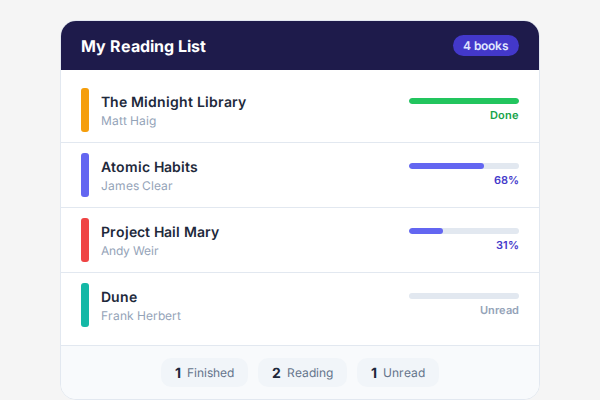Viewport: 600px width, 400px height.
Task: Click author name Matt Haig
Action: tap(129, 121)
